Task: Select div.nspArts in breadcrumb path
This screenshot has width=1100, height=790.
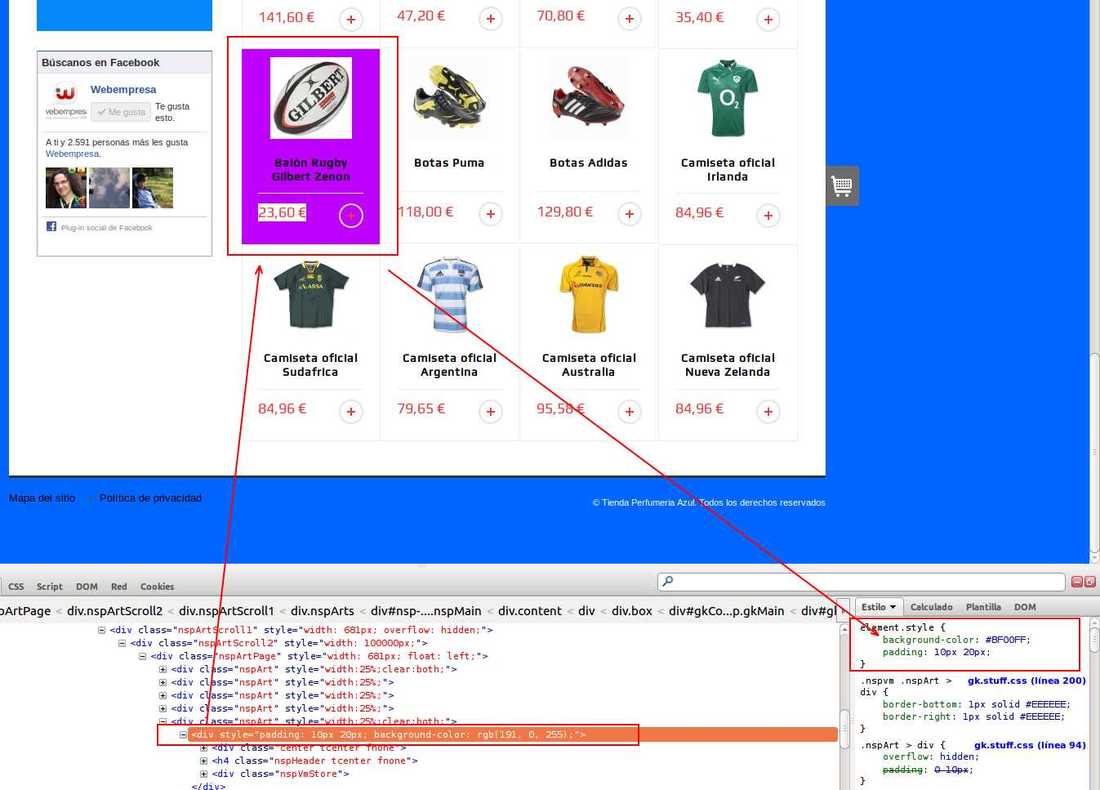Action: [x=322, y=611]
